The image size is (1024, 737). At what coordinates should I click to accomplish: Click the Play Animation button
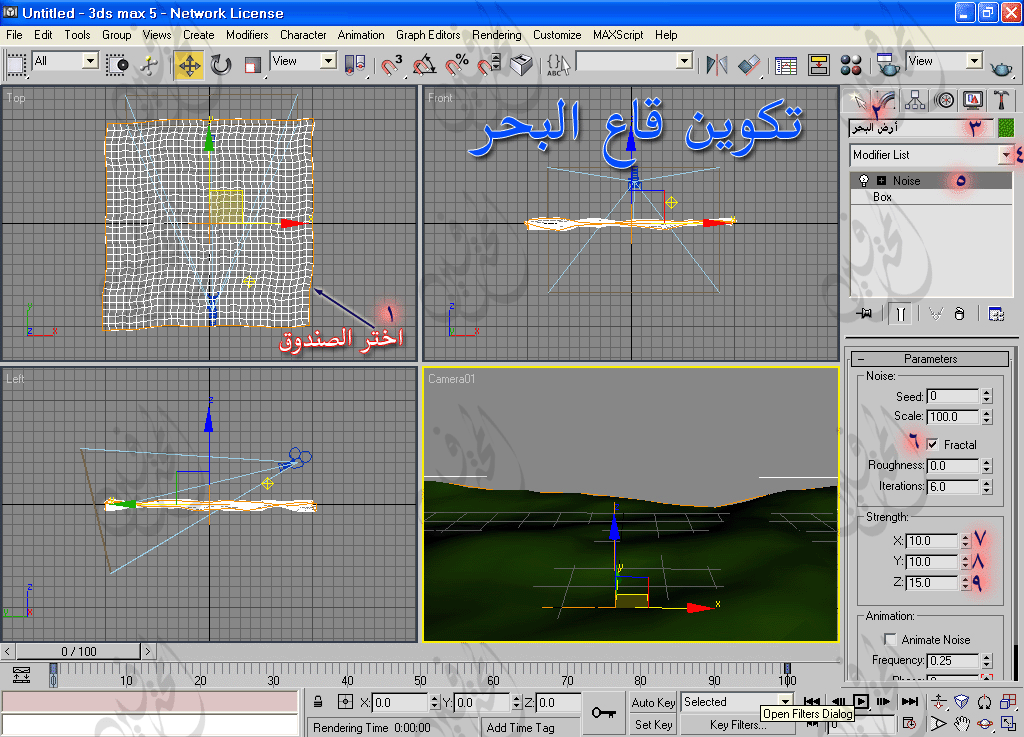click(861, 702)
